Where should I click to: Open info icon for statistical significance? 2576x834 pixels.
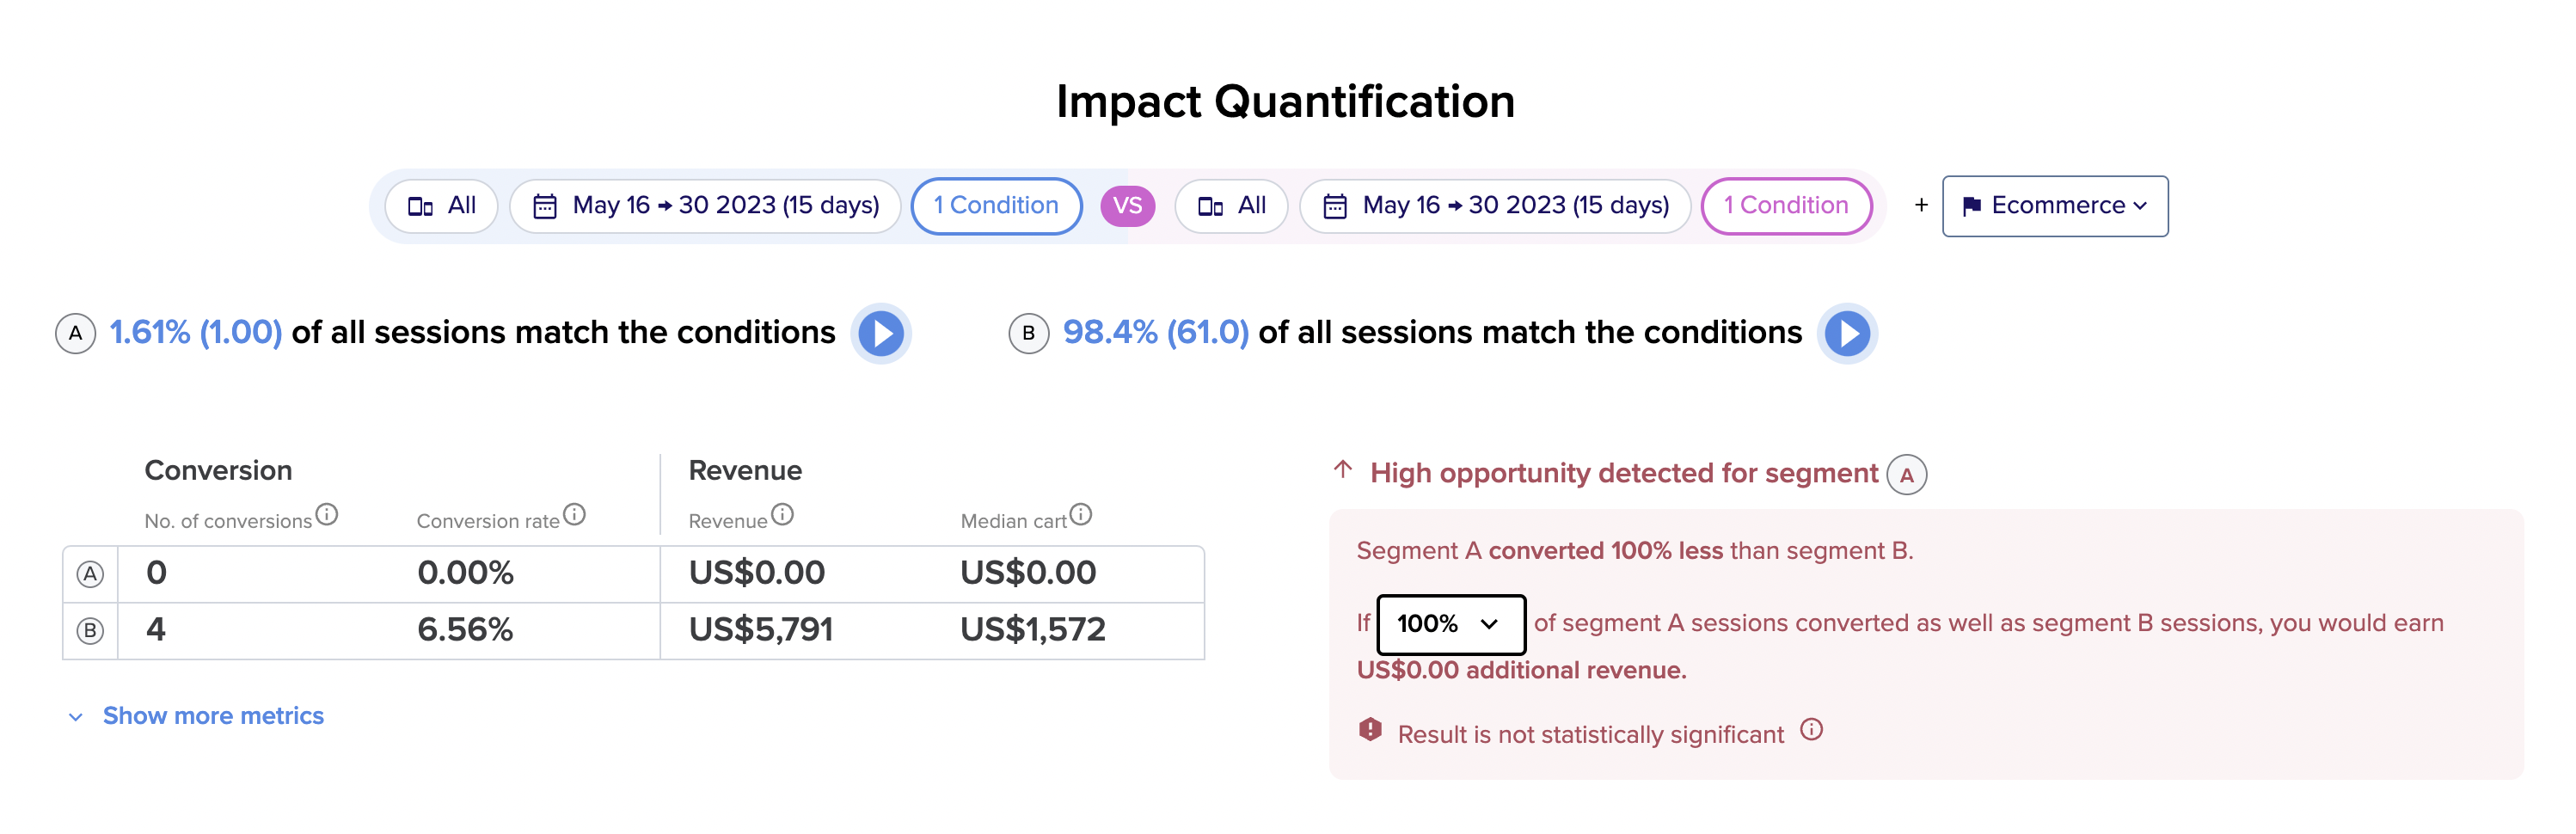[x=1812, y=730]
